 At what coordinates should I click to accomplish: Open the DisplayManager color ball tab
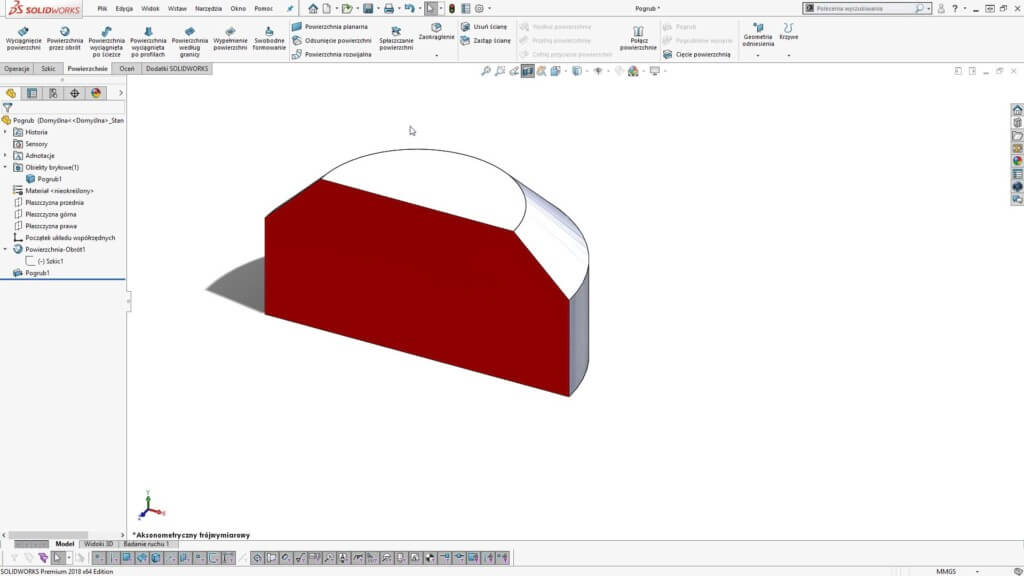(96, 93)
